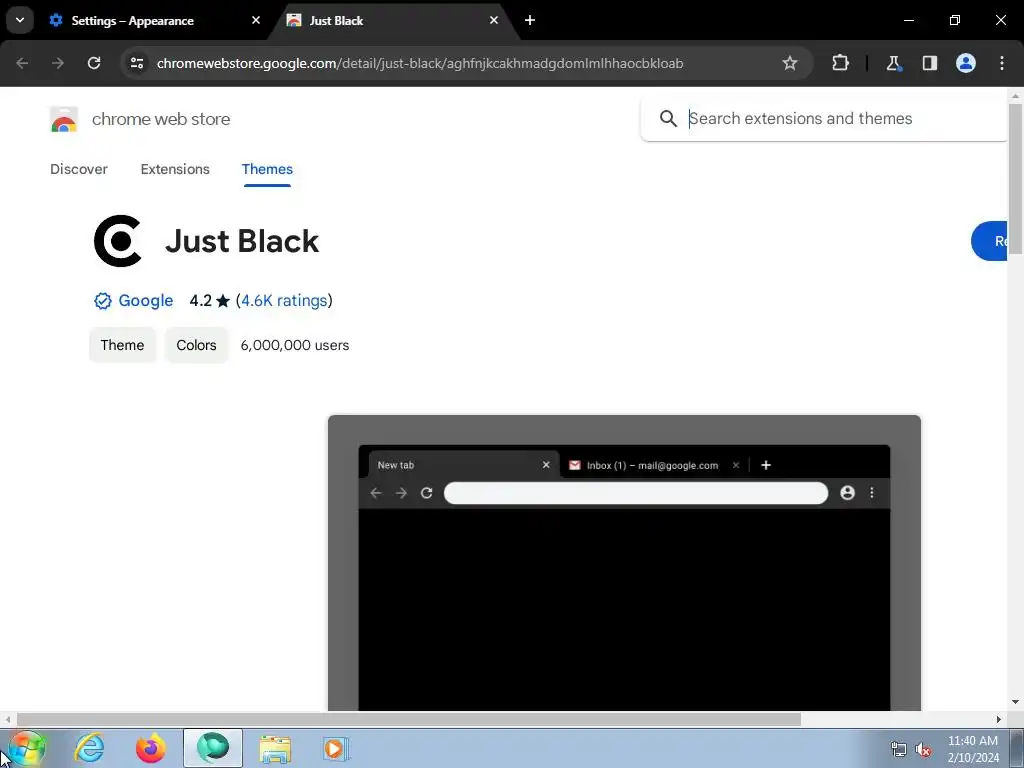
Task: Click the Chrome Web Store logo
Action: [63, 120]
